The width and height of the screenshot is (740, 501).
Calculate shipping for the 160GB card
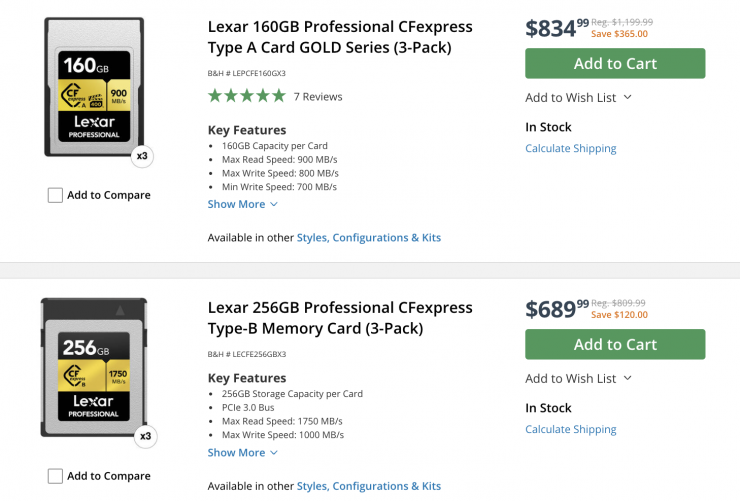point(570,148)
